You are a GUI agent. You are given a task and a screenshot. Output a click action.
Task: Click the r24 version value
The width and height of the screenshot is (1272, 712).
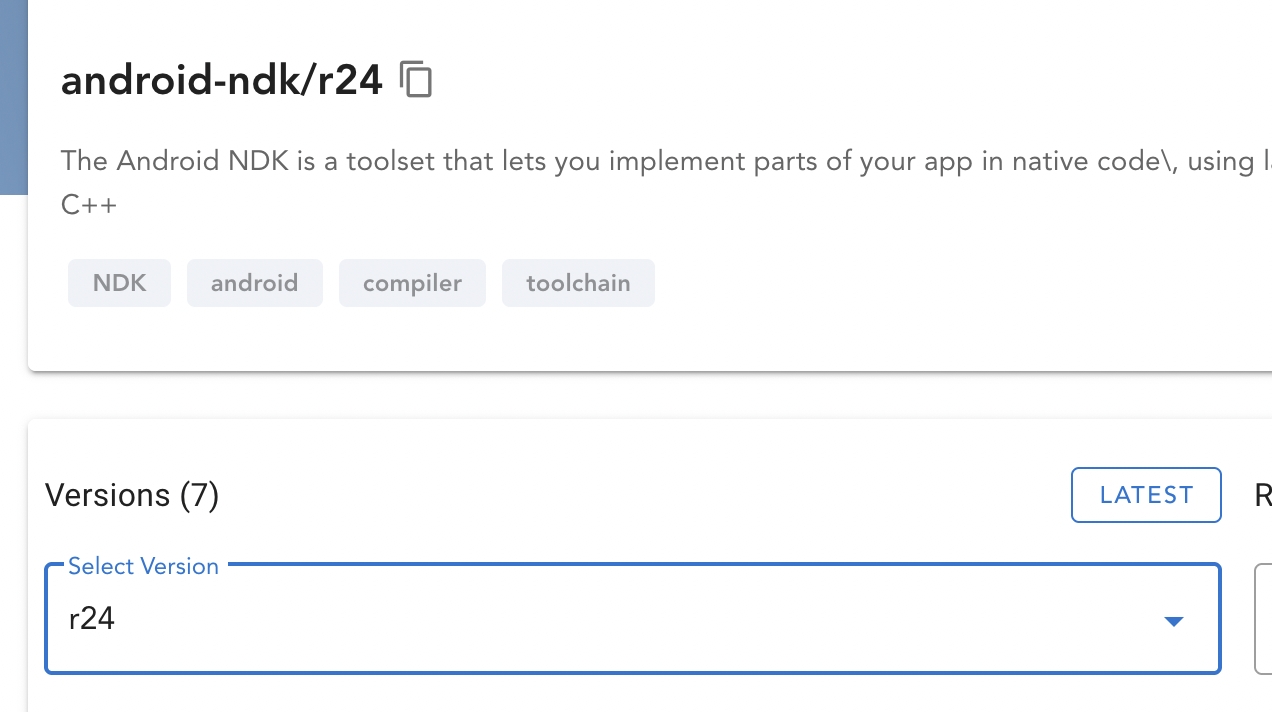(x=91, y=618)
